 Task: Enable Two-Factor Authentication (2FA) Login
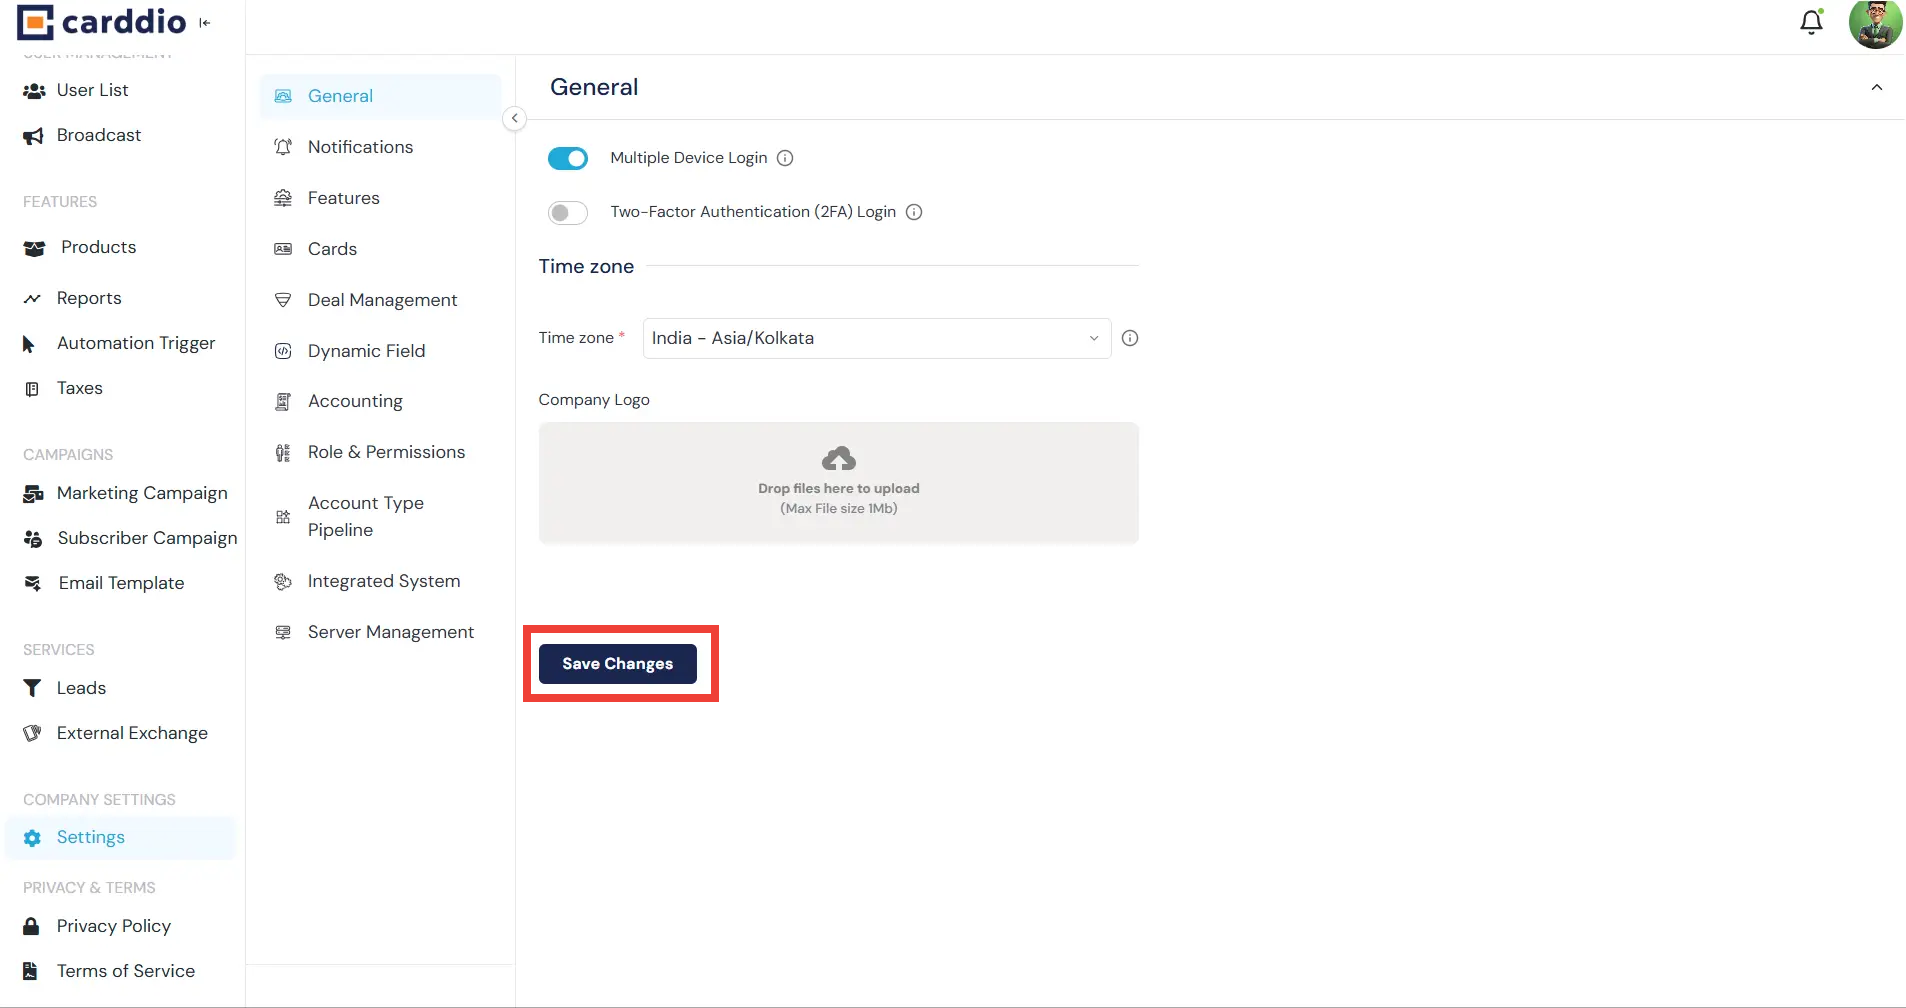(x=567, y=212)
